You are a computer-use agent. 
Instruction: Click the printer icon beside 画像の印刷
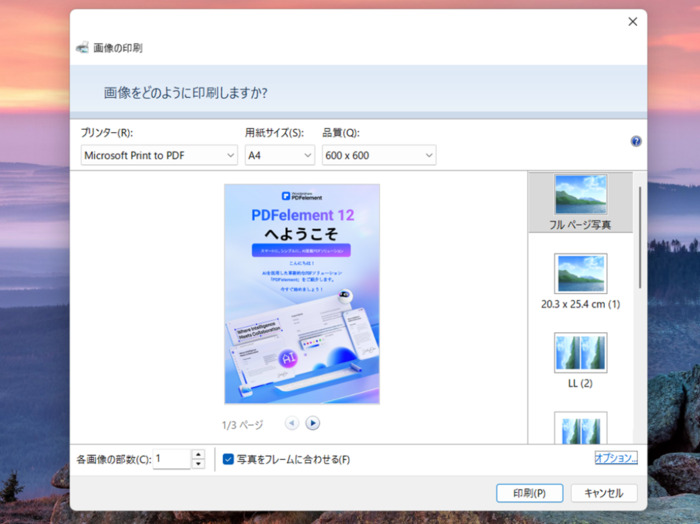coord(82,48)
